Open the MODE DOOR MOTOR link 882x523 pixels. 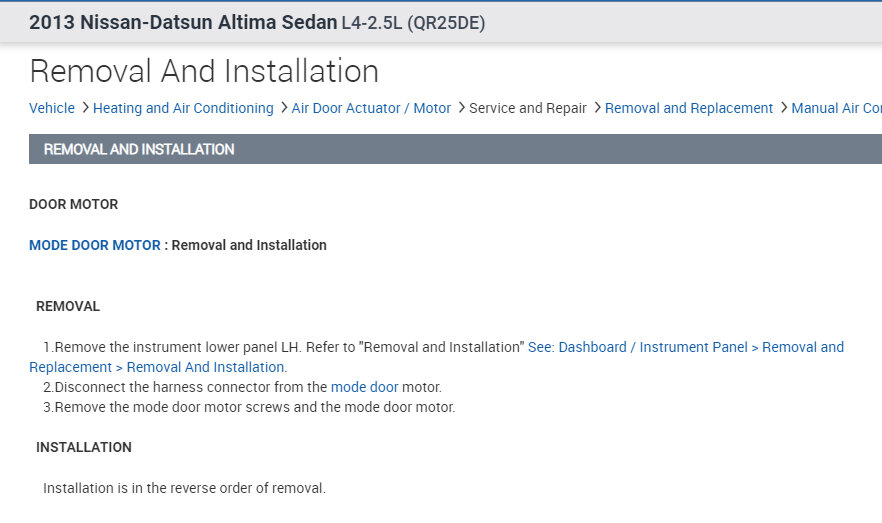coord(95,245)
